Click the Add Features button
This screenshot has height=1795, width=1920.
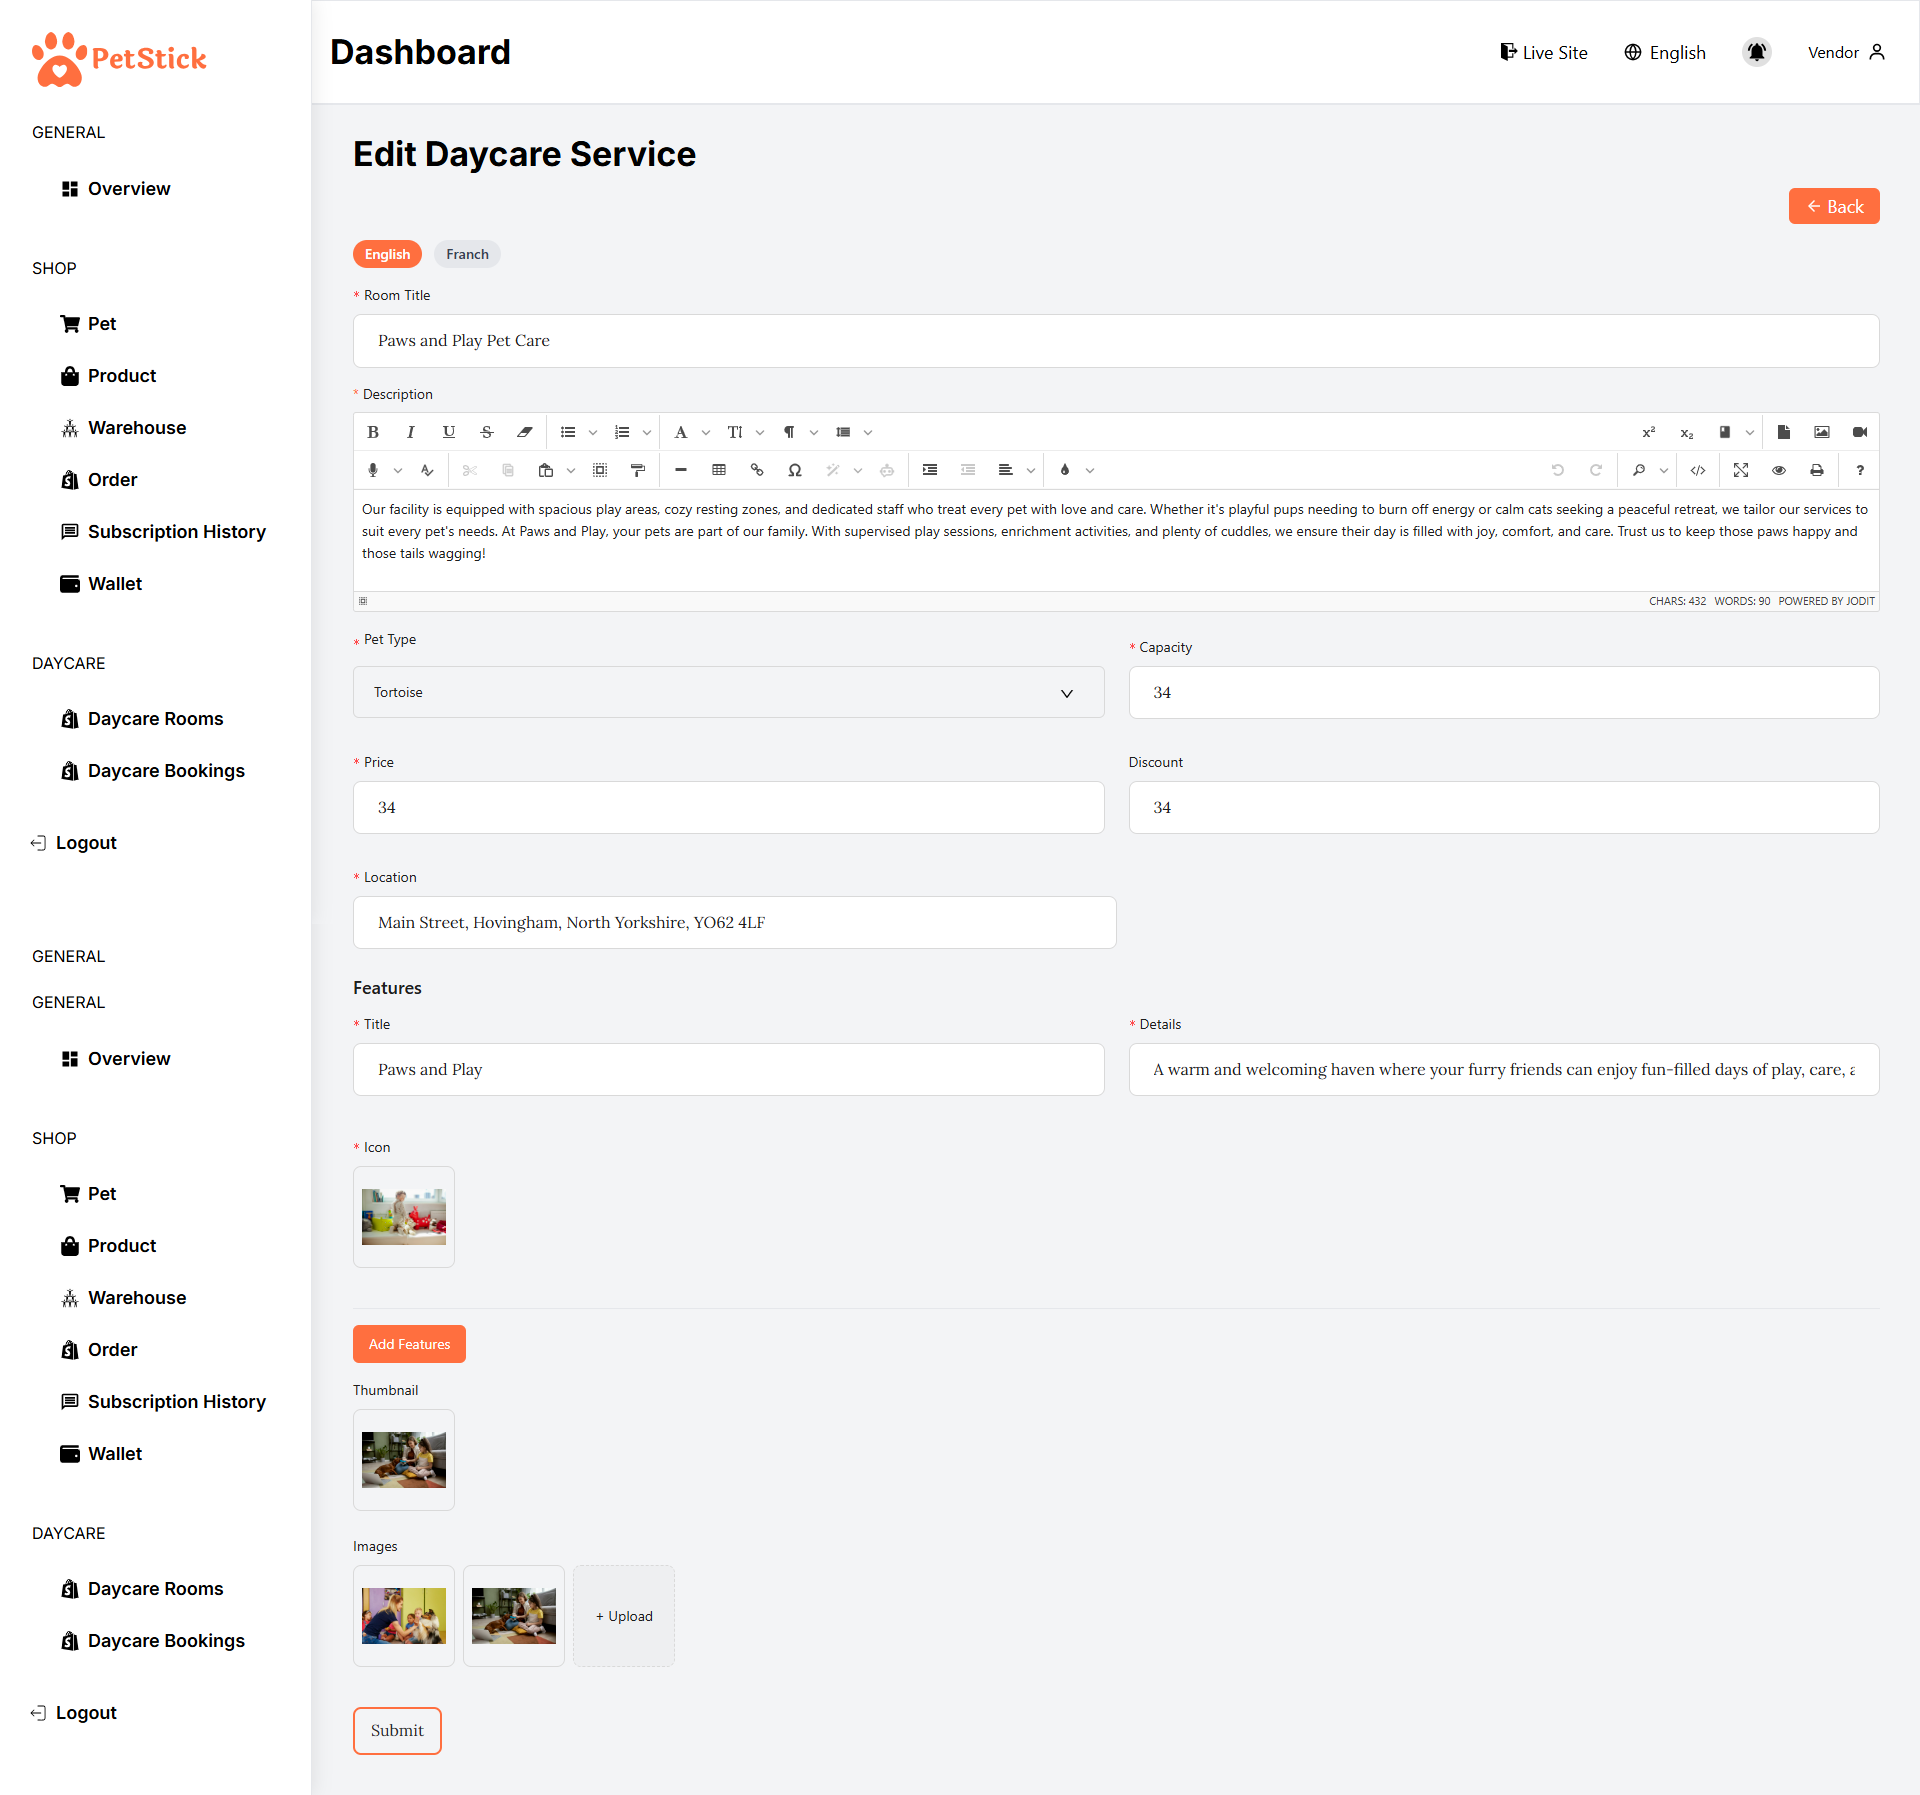409,1344
